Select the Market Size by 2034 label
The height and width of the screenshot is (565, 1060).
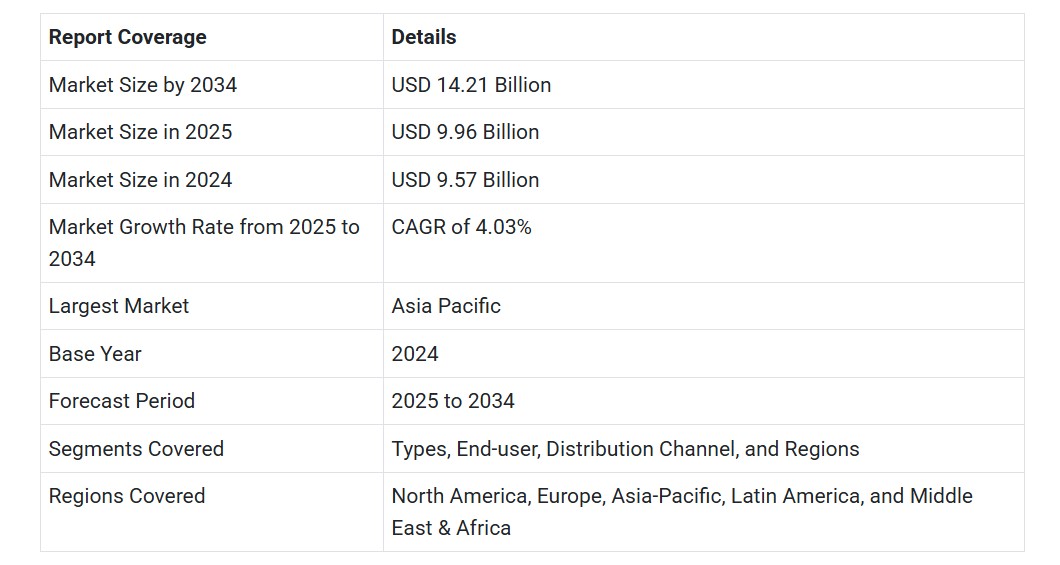(143, 84)
